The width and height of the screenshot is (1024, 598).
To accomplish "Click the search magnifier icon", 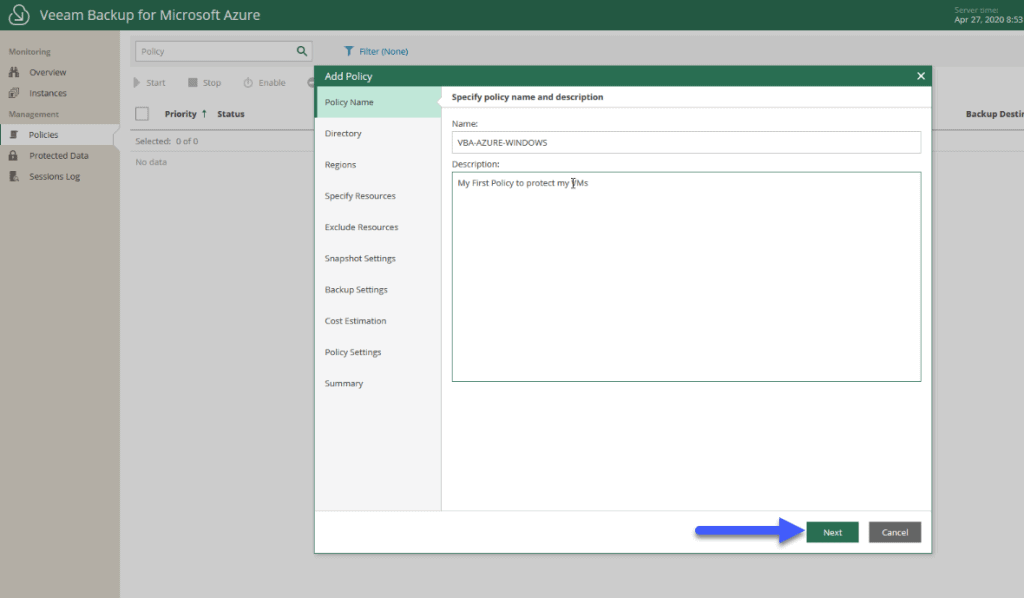I will [302, 51].
